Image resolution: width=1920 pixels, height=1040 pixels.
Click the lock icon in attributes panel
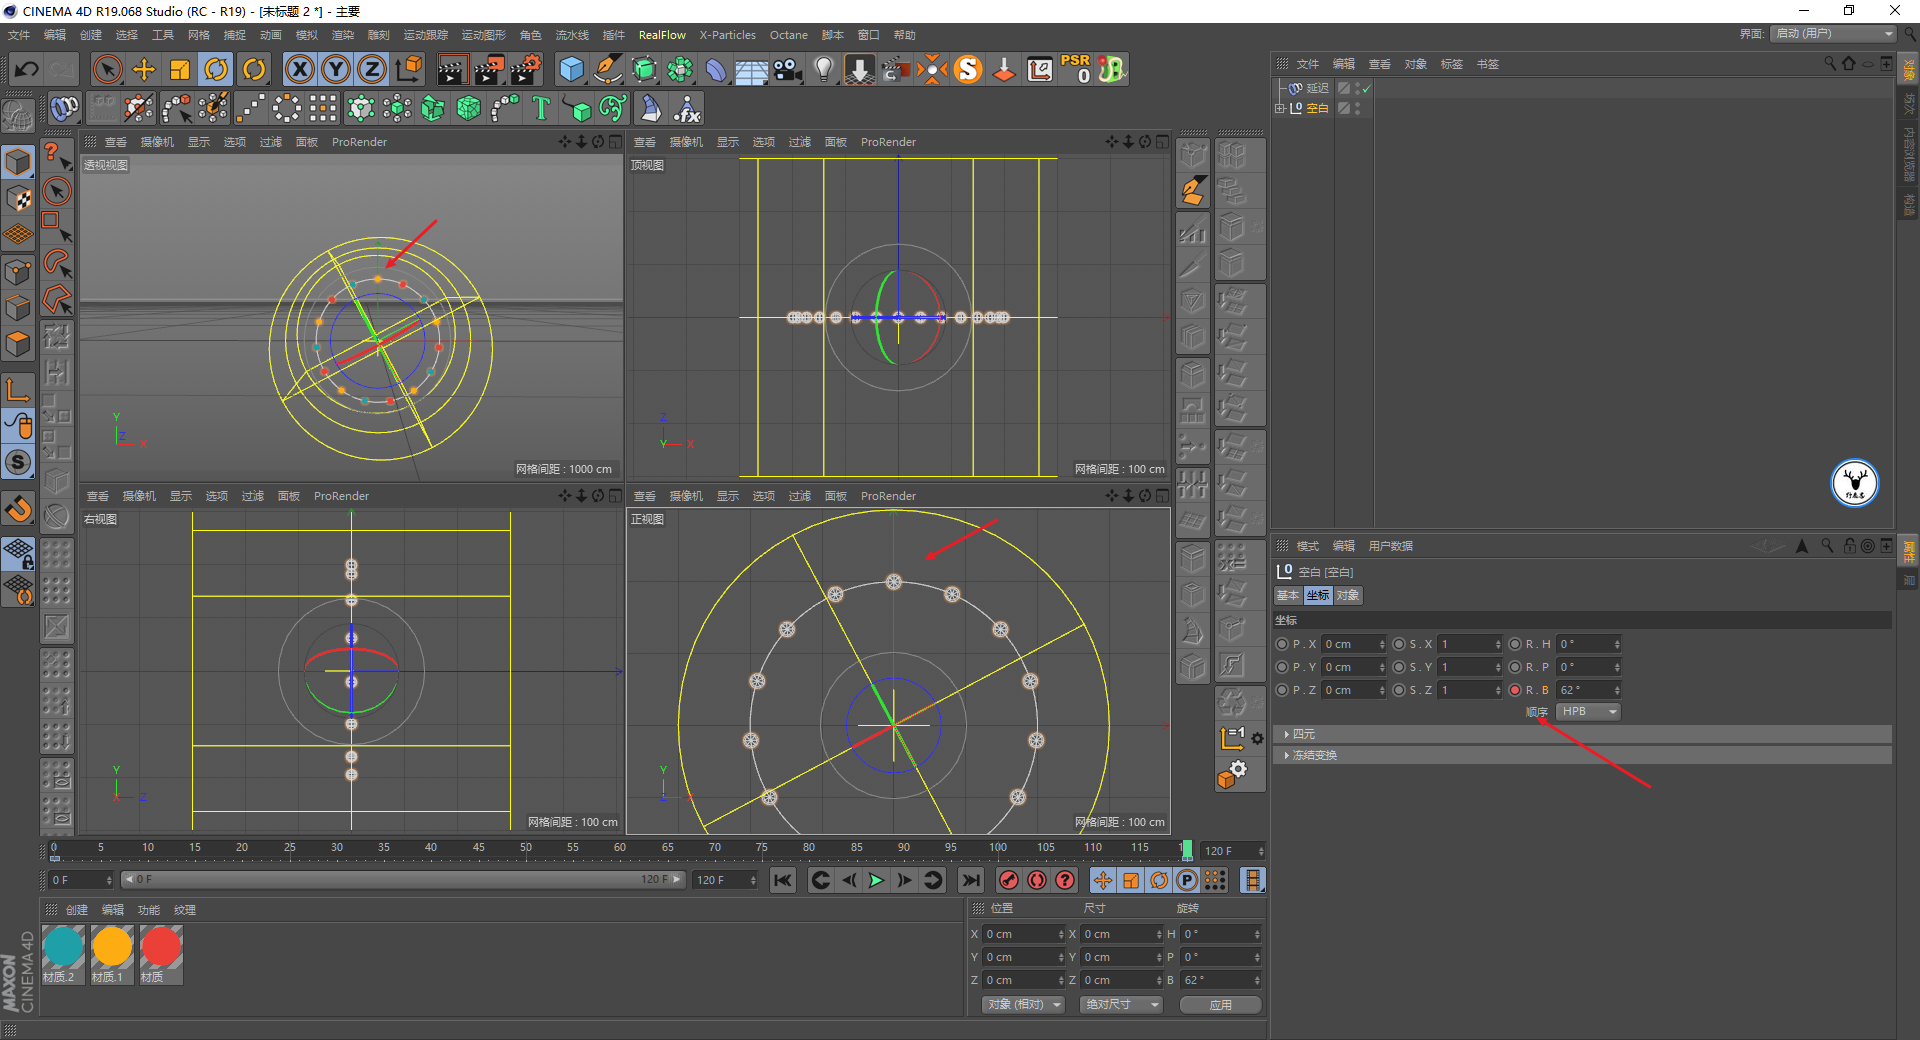pyautogui.click(x=1849, y=546)
